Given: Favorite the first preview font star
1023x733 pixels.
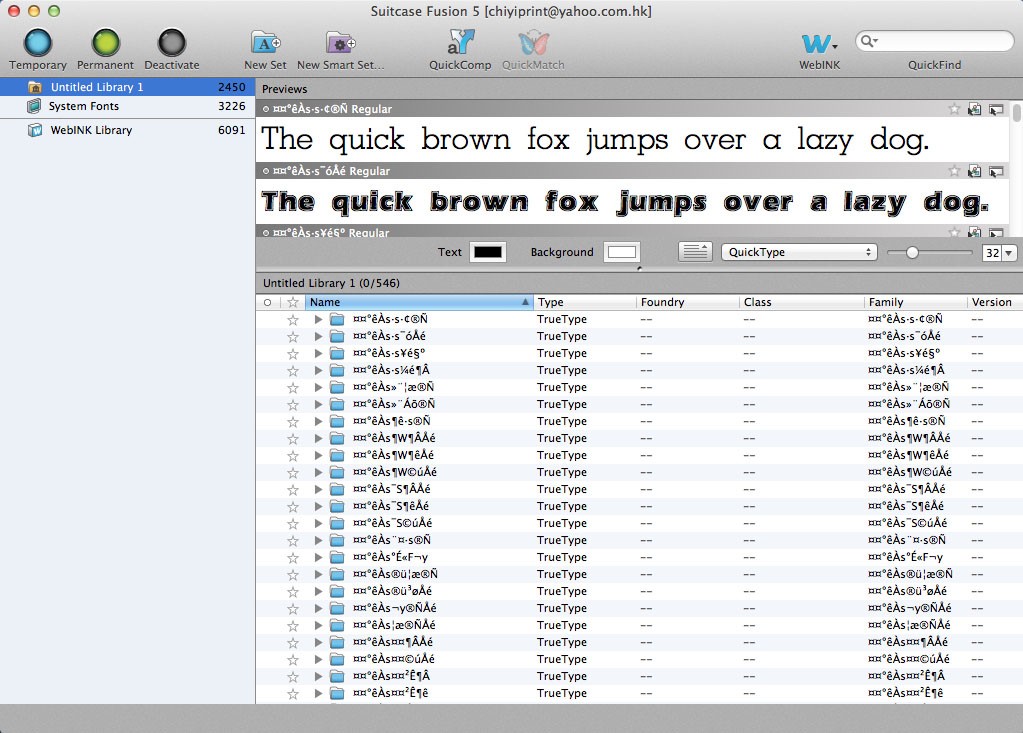Looking at the screenshot, I should 954,109.
